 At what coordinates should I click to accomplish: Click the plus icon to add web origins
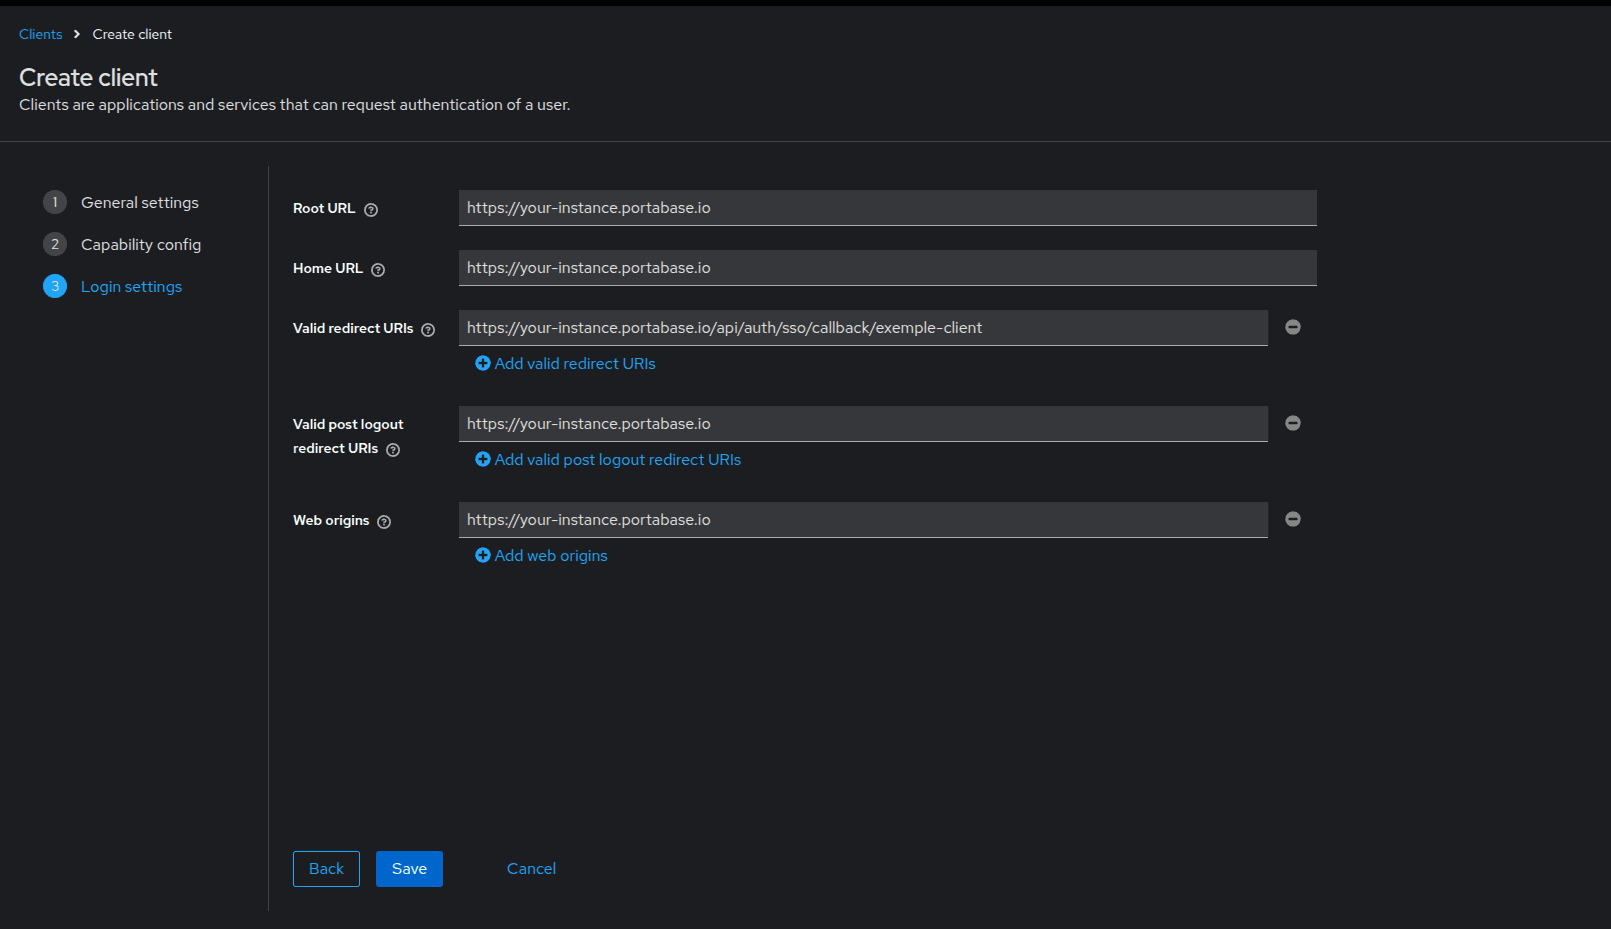pos(483,554)
